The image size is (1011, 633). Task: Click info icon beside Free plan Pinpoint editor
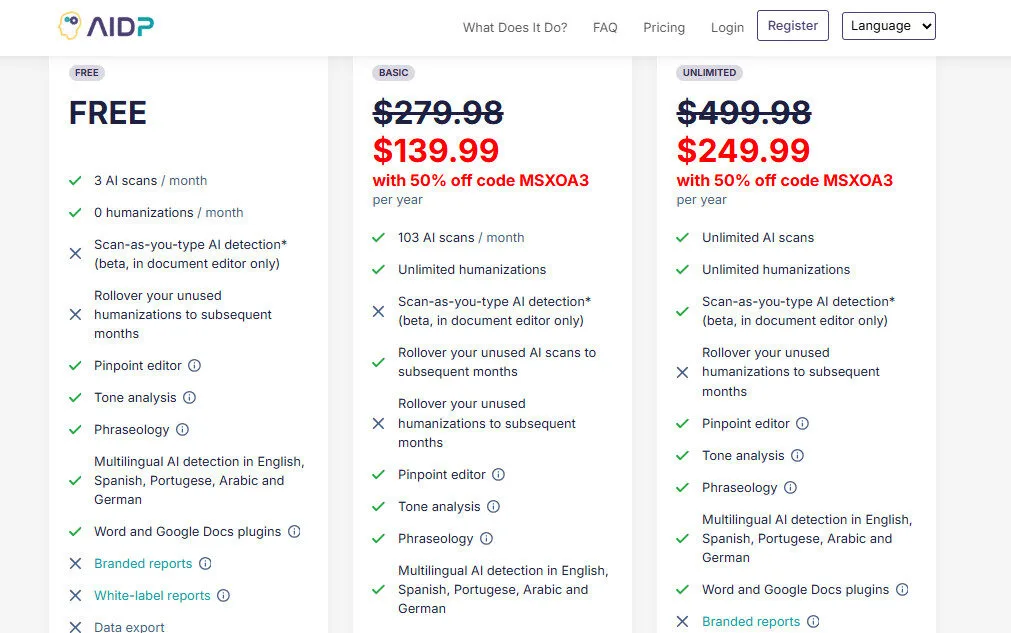pyautogui.click(x=195, y=366)
